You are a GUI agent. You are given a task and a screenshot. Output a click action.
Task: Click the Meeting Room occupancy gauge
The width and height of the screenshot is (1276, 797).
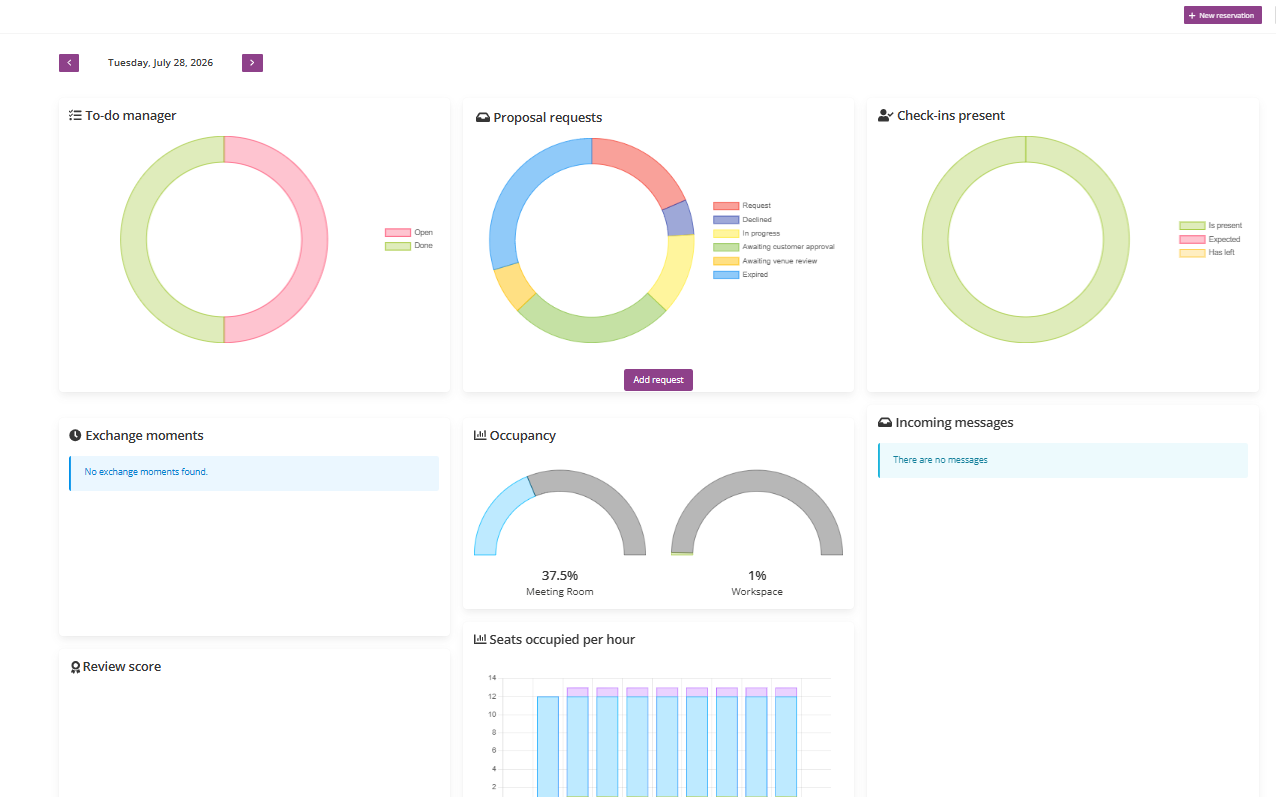click(x=560, y=512)
